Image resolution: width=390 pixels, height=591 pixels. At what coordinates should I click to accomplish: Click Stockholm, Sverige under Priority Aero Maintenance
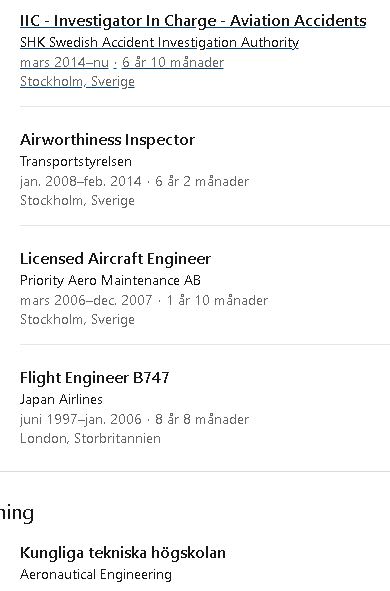click(x=77, y=320)
